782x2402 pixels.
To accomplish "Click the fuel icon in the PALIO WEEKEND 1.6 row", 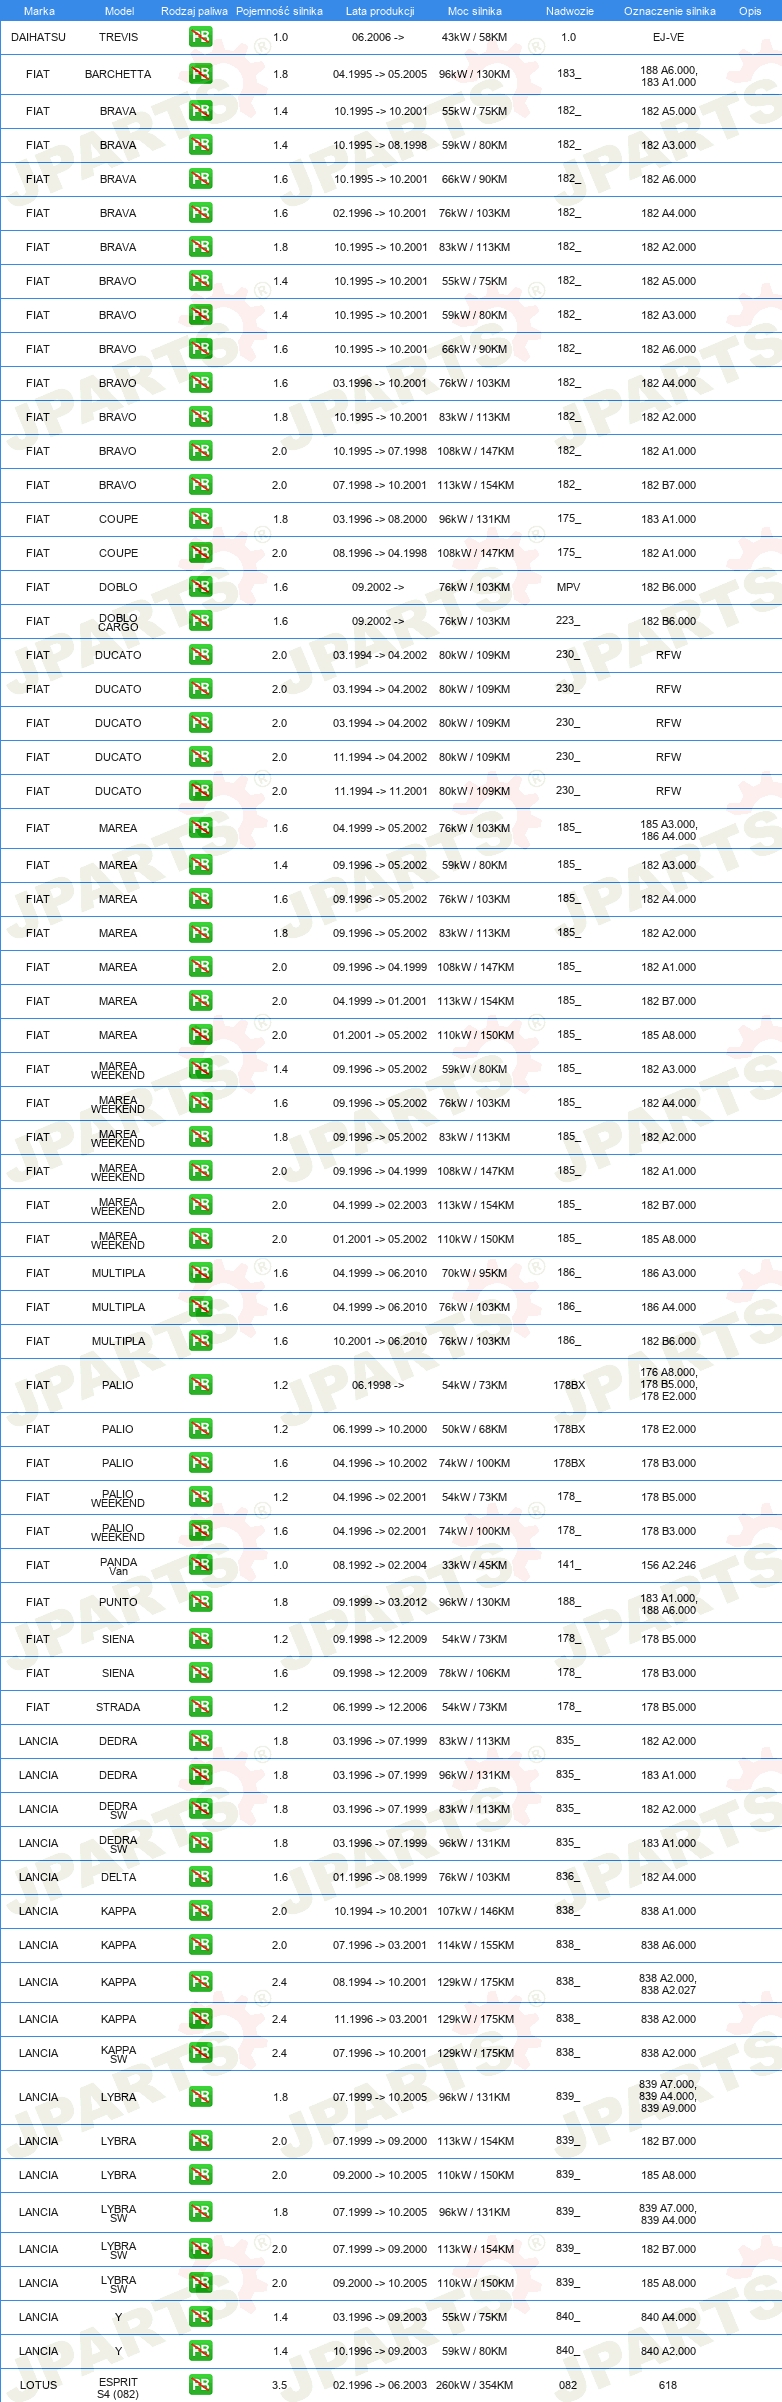I will tap(201, 1531).
